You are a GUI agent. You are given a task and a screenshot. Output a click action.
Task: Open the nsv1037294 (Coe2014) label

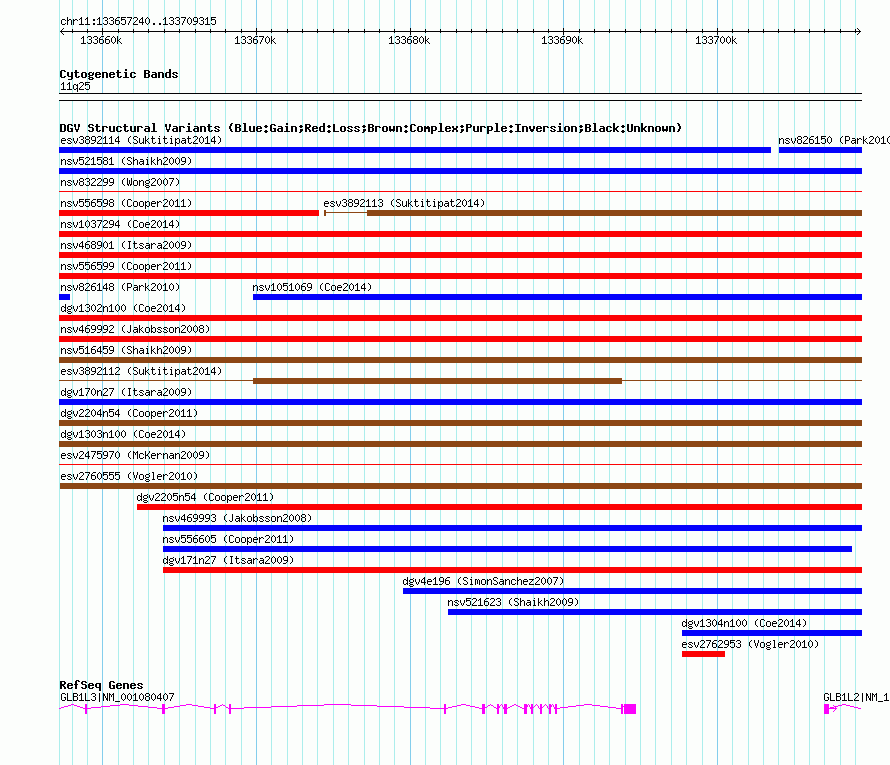pyautogui.click(x=120, y=224)
